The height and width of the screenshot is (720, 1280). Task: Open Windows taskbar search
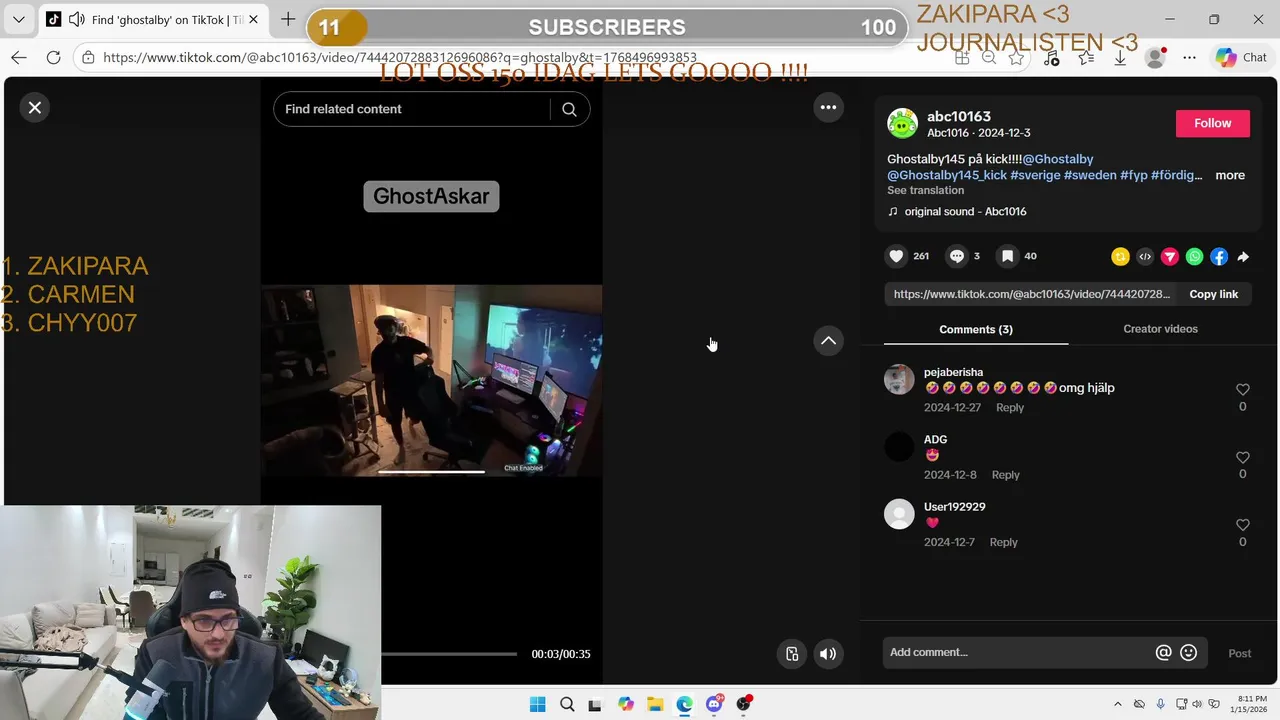pyautogui.click(x=567, y=704)
